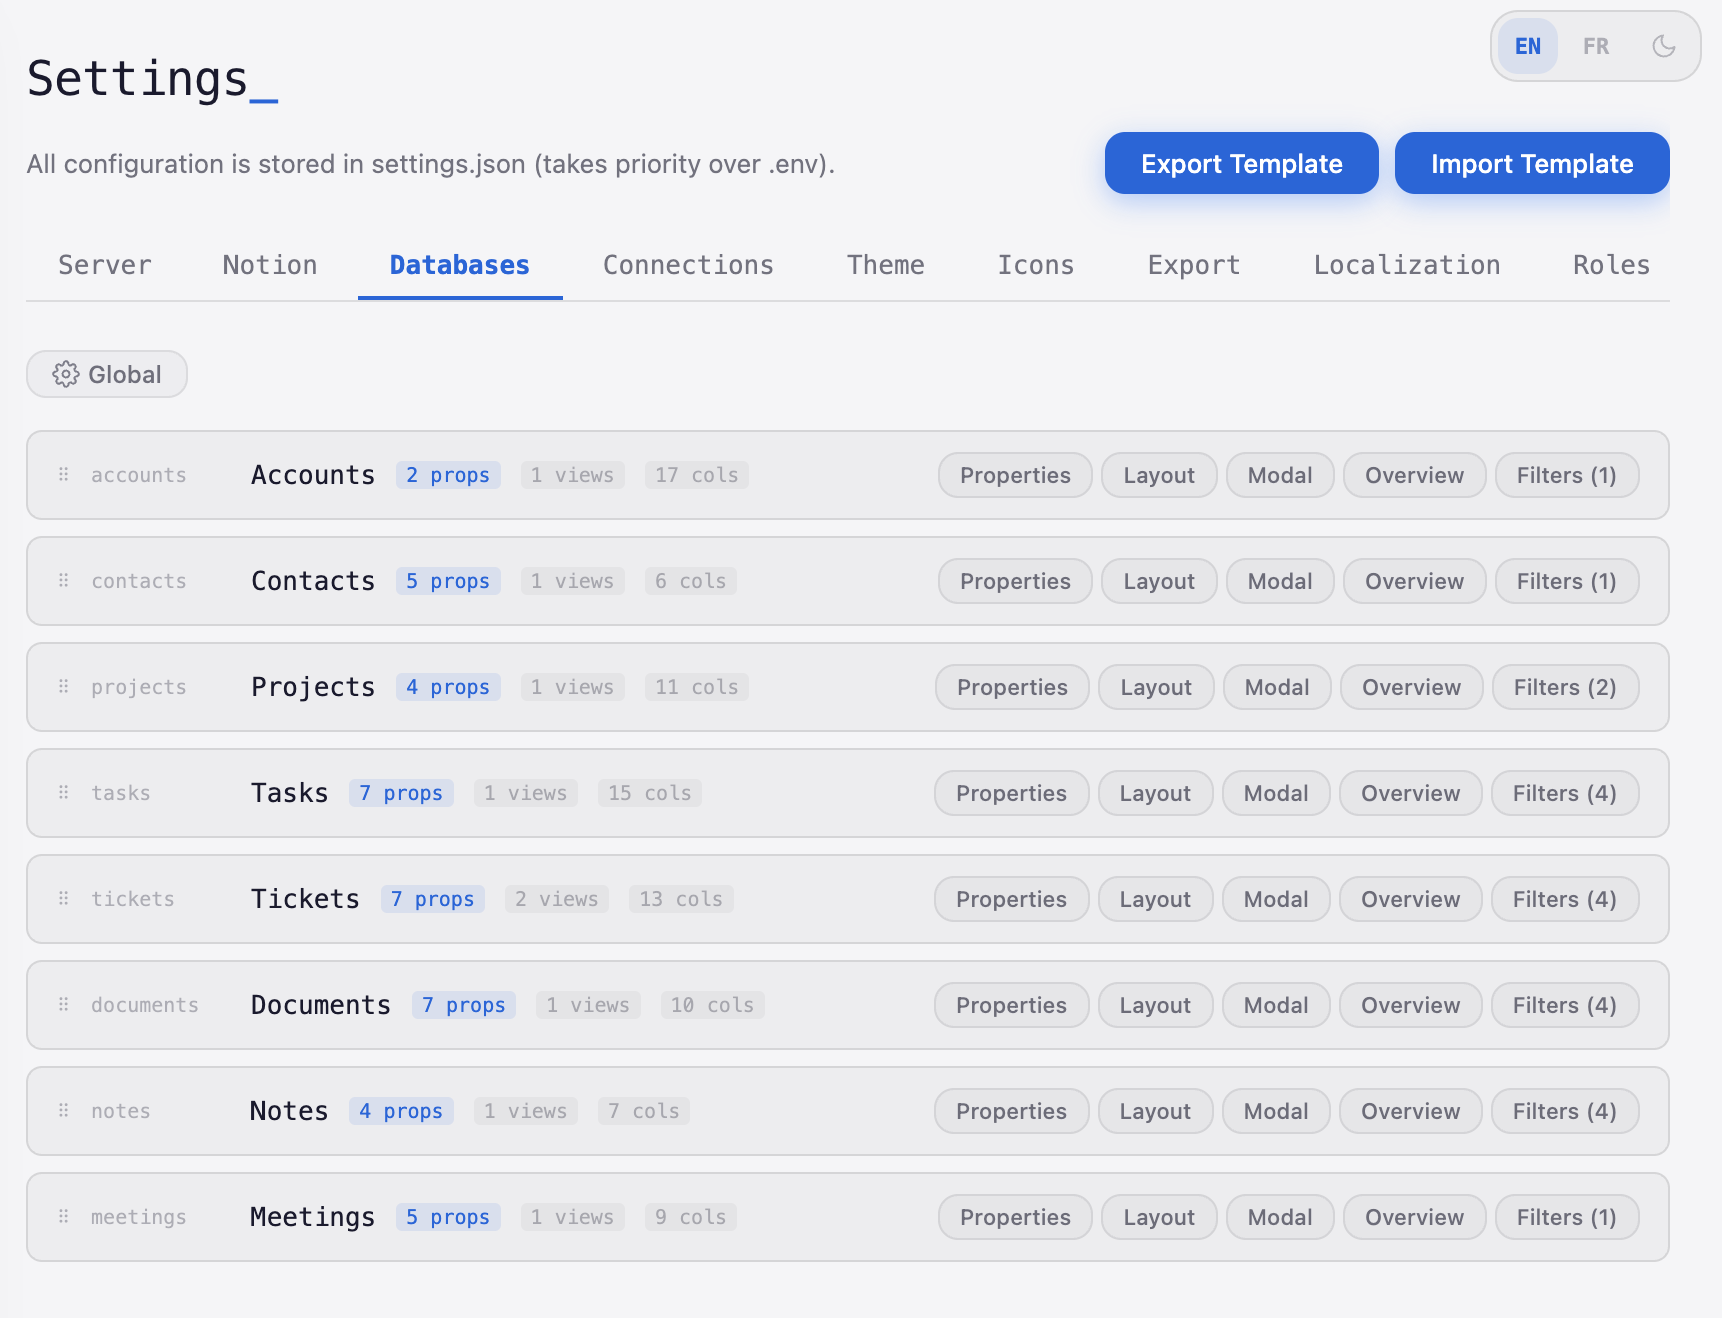The width and height of the screenshot is (1722, 1318).
Task: Switch to the Theme tab
Action: coord(885,265)
